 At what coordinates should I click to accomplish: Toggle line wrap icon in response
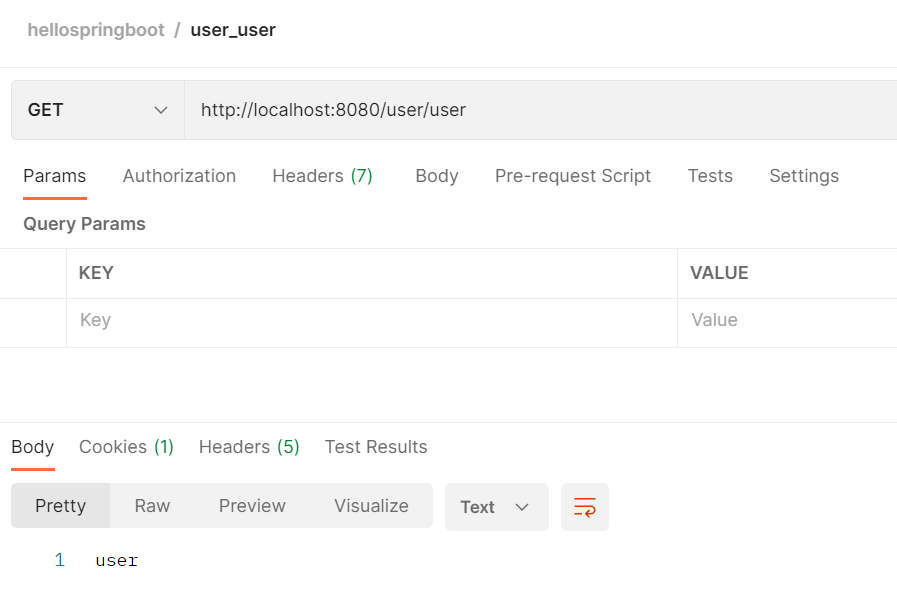[585, 507]
